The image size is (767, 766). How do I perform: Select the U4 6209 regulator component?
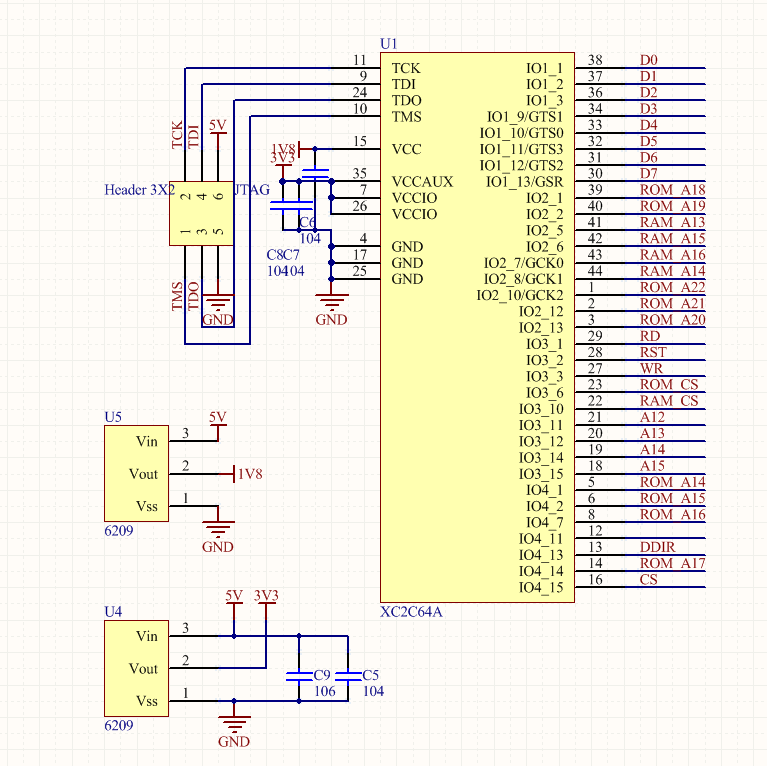137,668
